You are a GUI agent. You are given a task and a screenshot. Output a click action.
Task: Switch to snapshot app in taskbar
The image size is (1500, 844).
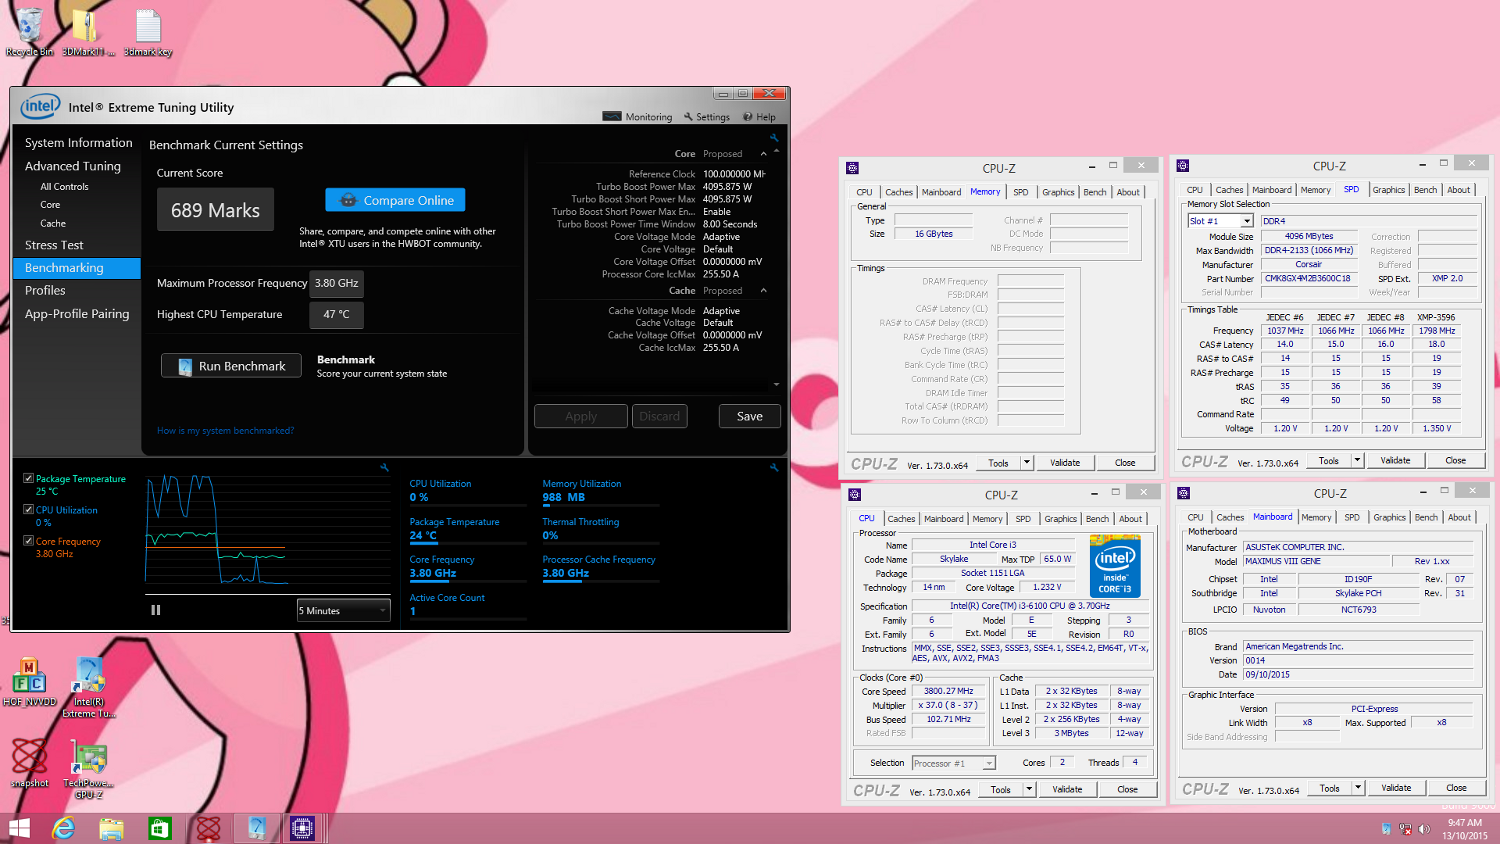coord(208,828)
